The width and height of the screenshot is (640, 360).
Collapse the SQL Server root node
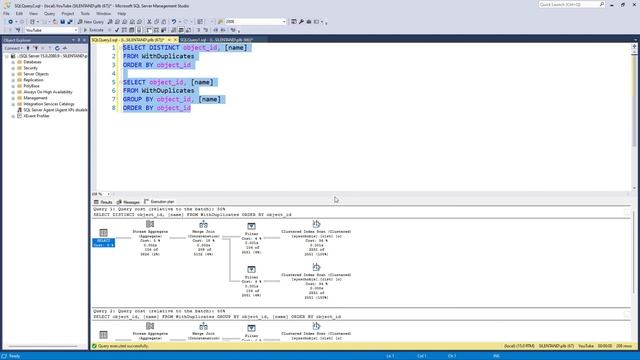pyautogui.click(x=7, y=56)
